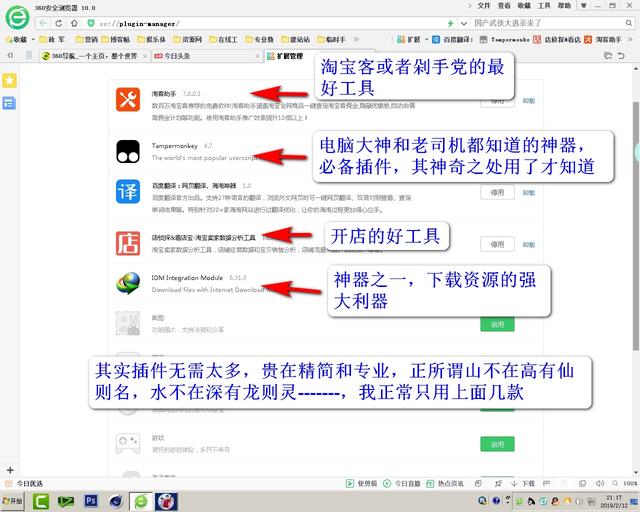
Task: Open 热点资讯 in the status bar
Action: click(x=445, y=483)
